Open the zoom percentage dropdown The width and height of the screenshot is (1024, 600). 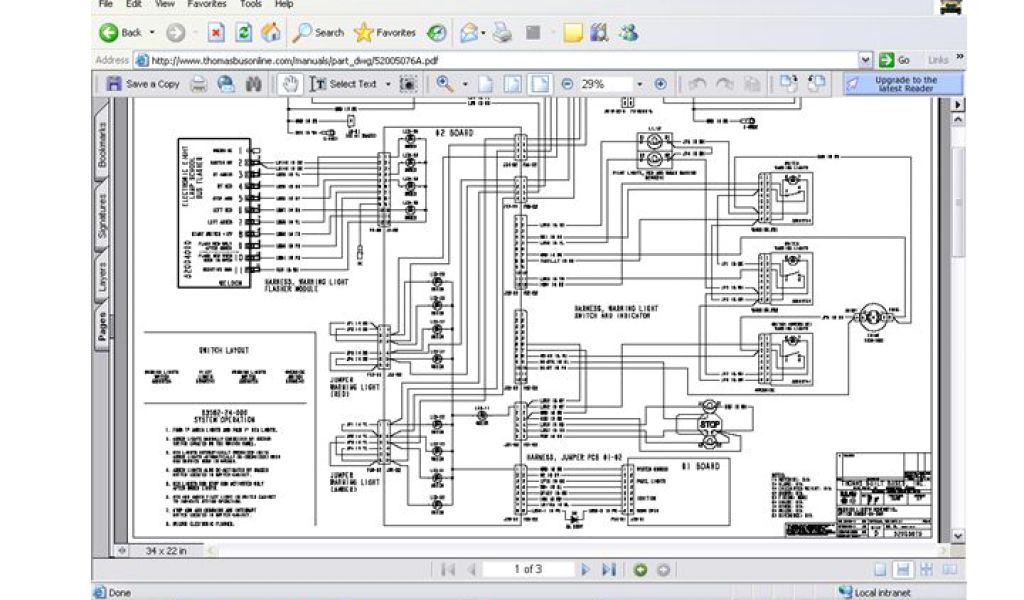coord(640,85)
